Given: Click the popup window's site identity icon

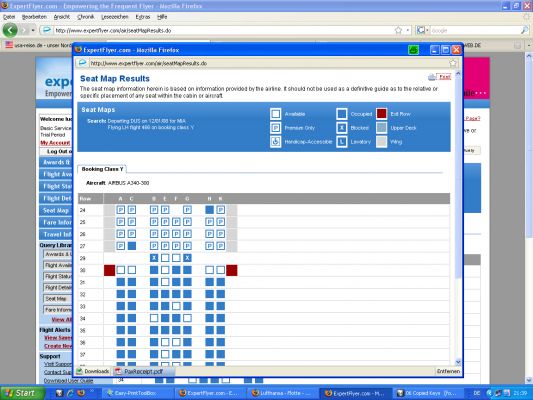Looking at the screenshot, I should tap(82, 63).
